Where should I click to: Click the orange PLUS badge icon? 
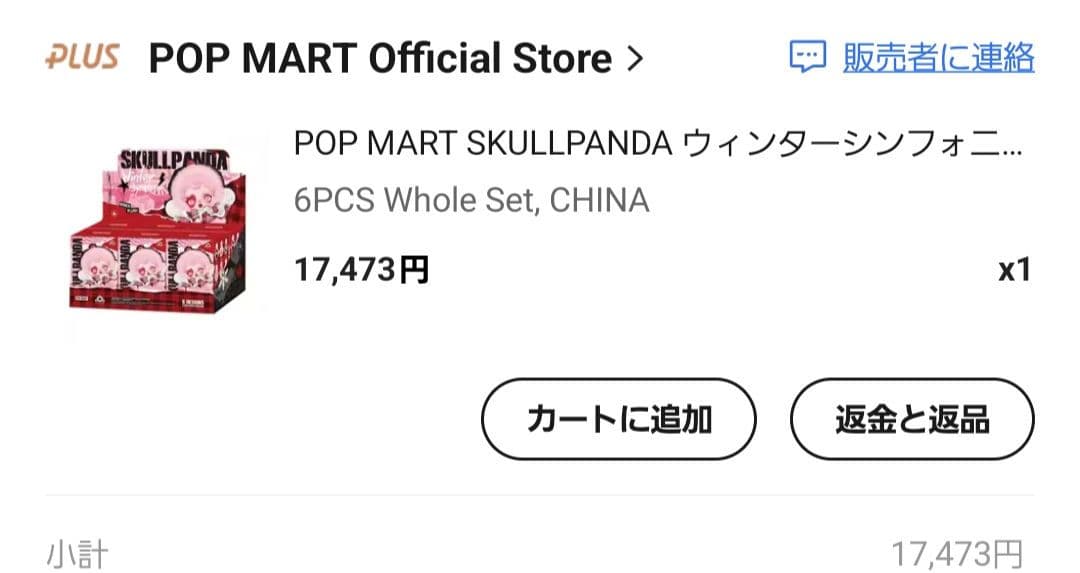pos(81,57)
